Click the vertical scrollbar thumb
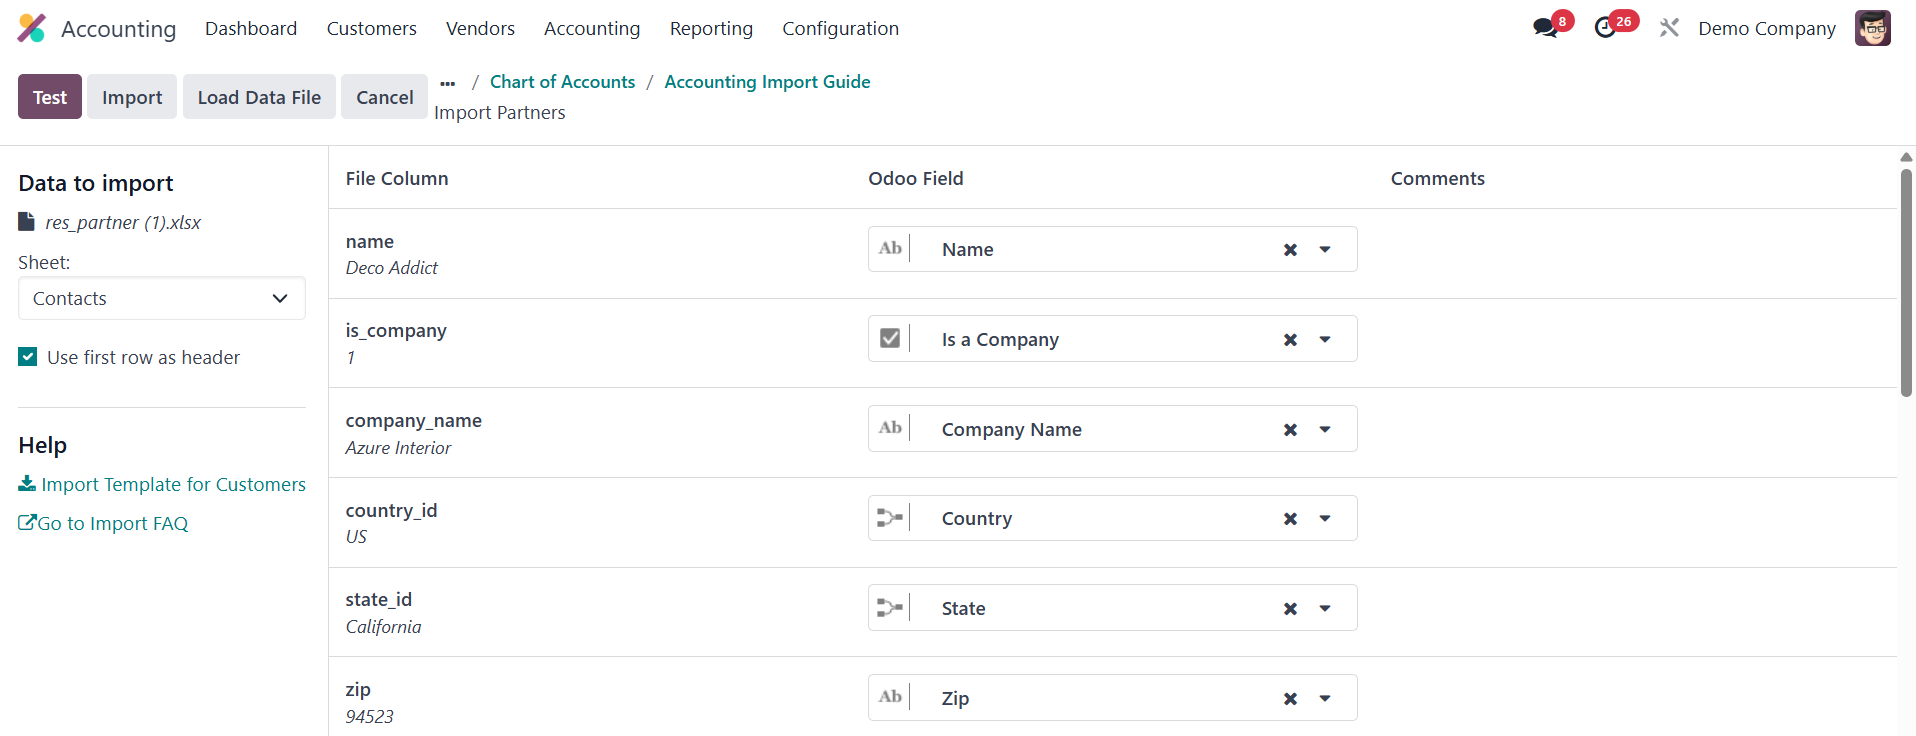Image resolution: width=1916 pixels, height=736 pixels. click(x=1906, y=284)
